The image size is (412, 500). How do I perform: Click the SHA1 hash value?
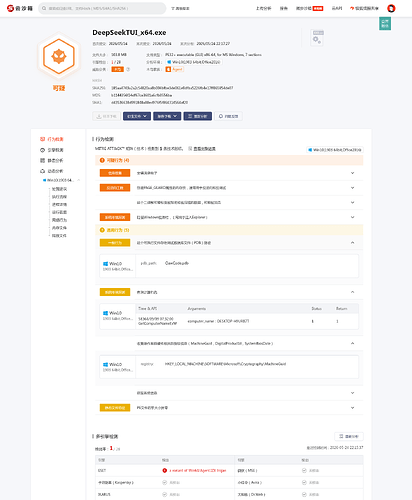coord(149,103)
